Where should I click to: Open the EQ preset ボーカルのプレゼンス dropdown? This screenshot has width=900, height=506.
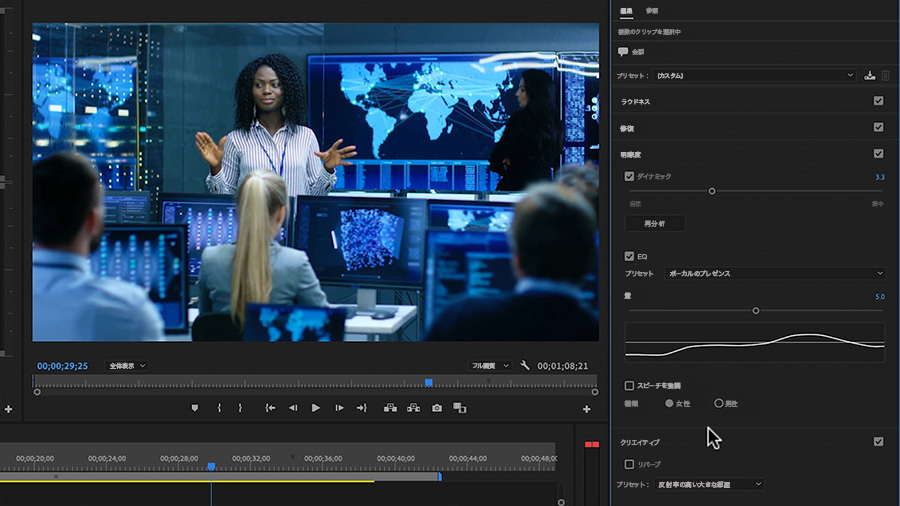pos(775,273)
